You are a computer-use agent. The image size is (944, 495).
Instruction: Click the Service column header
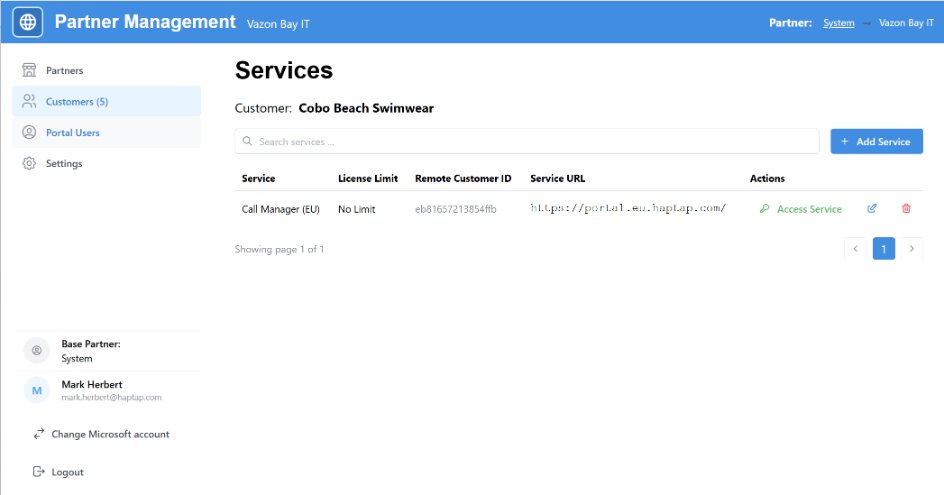point(258,179)
